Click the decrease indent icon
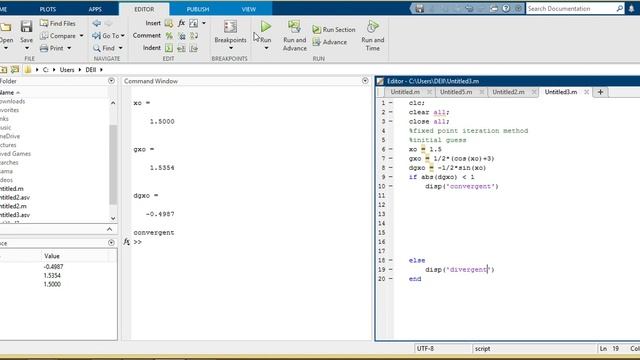The width and height of the screenshot is (640, 360). coord(194,48)
